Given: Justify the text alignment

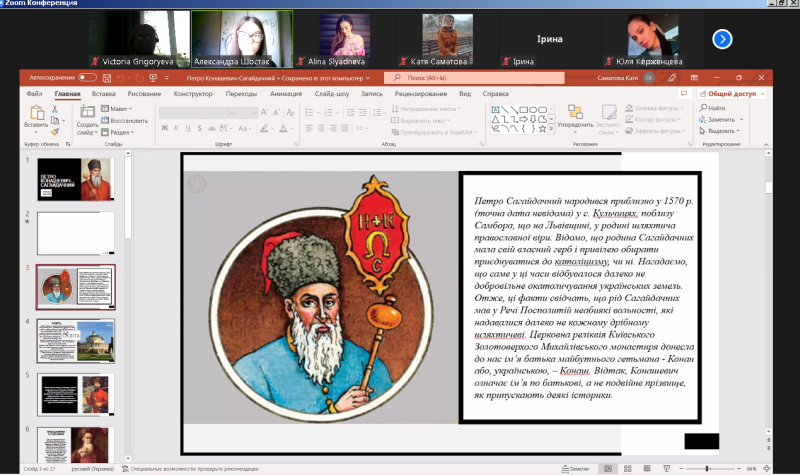Looking at the screenshot, I should [x=345, y=128].
